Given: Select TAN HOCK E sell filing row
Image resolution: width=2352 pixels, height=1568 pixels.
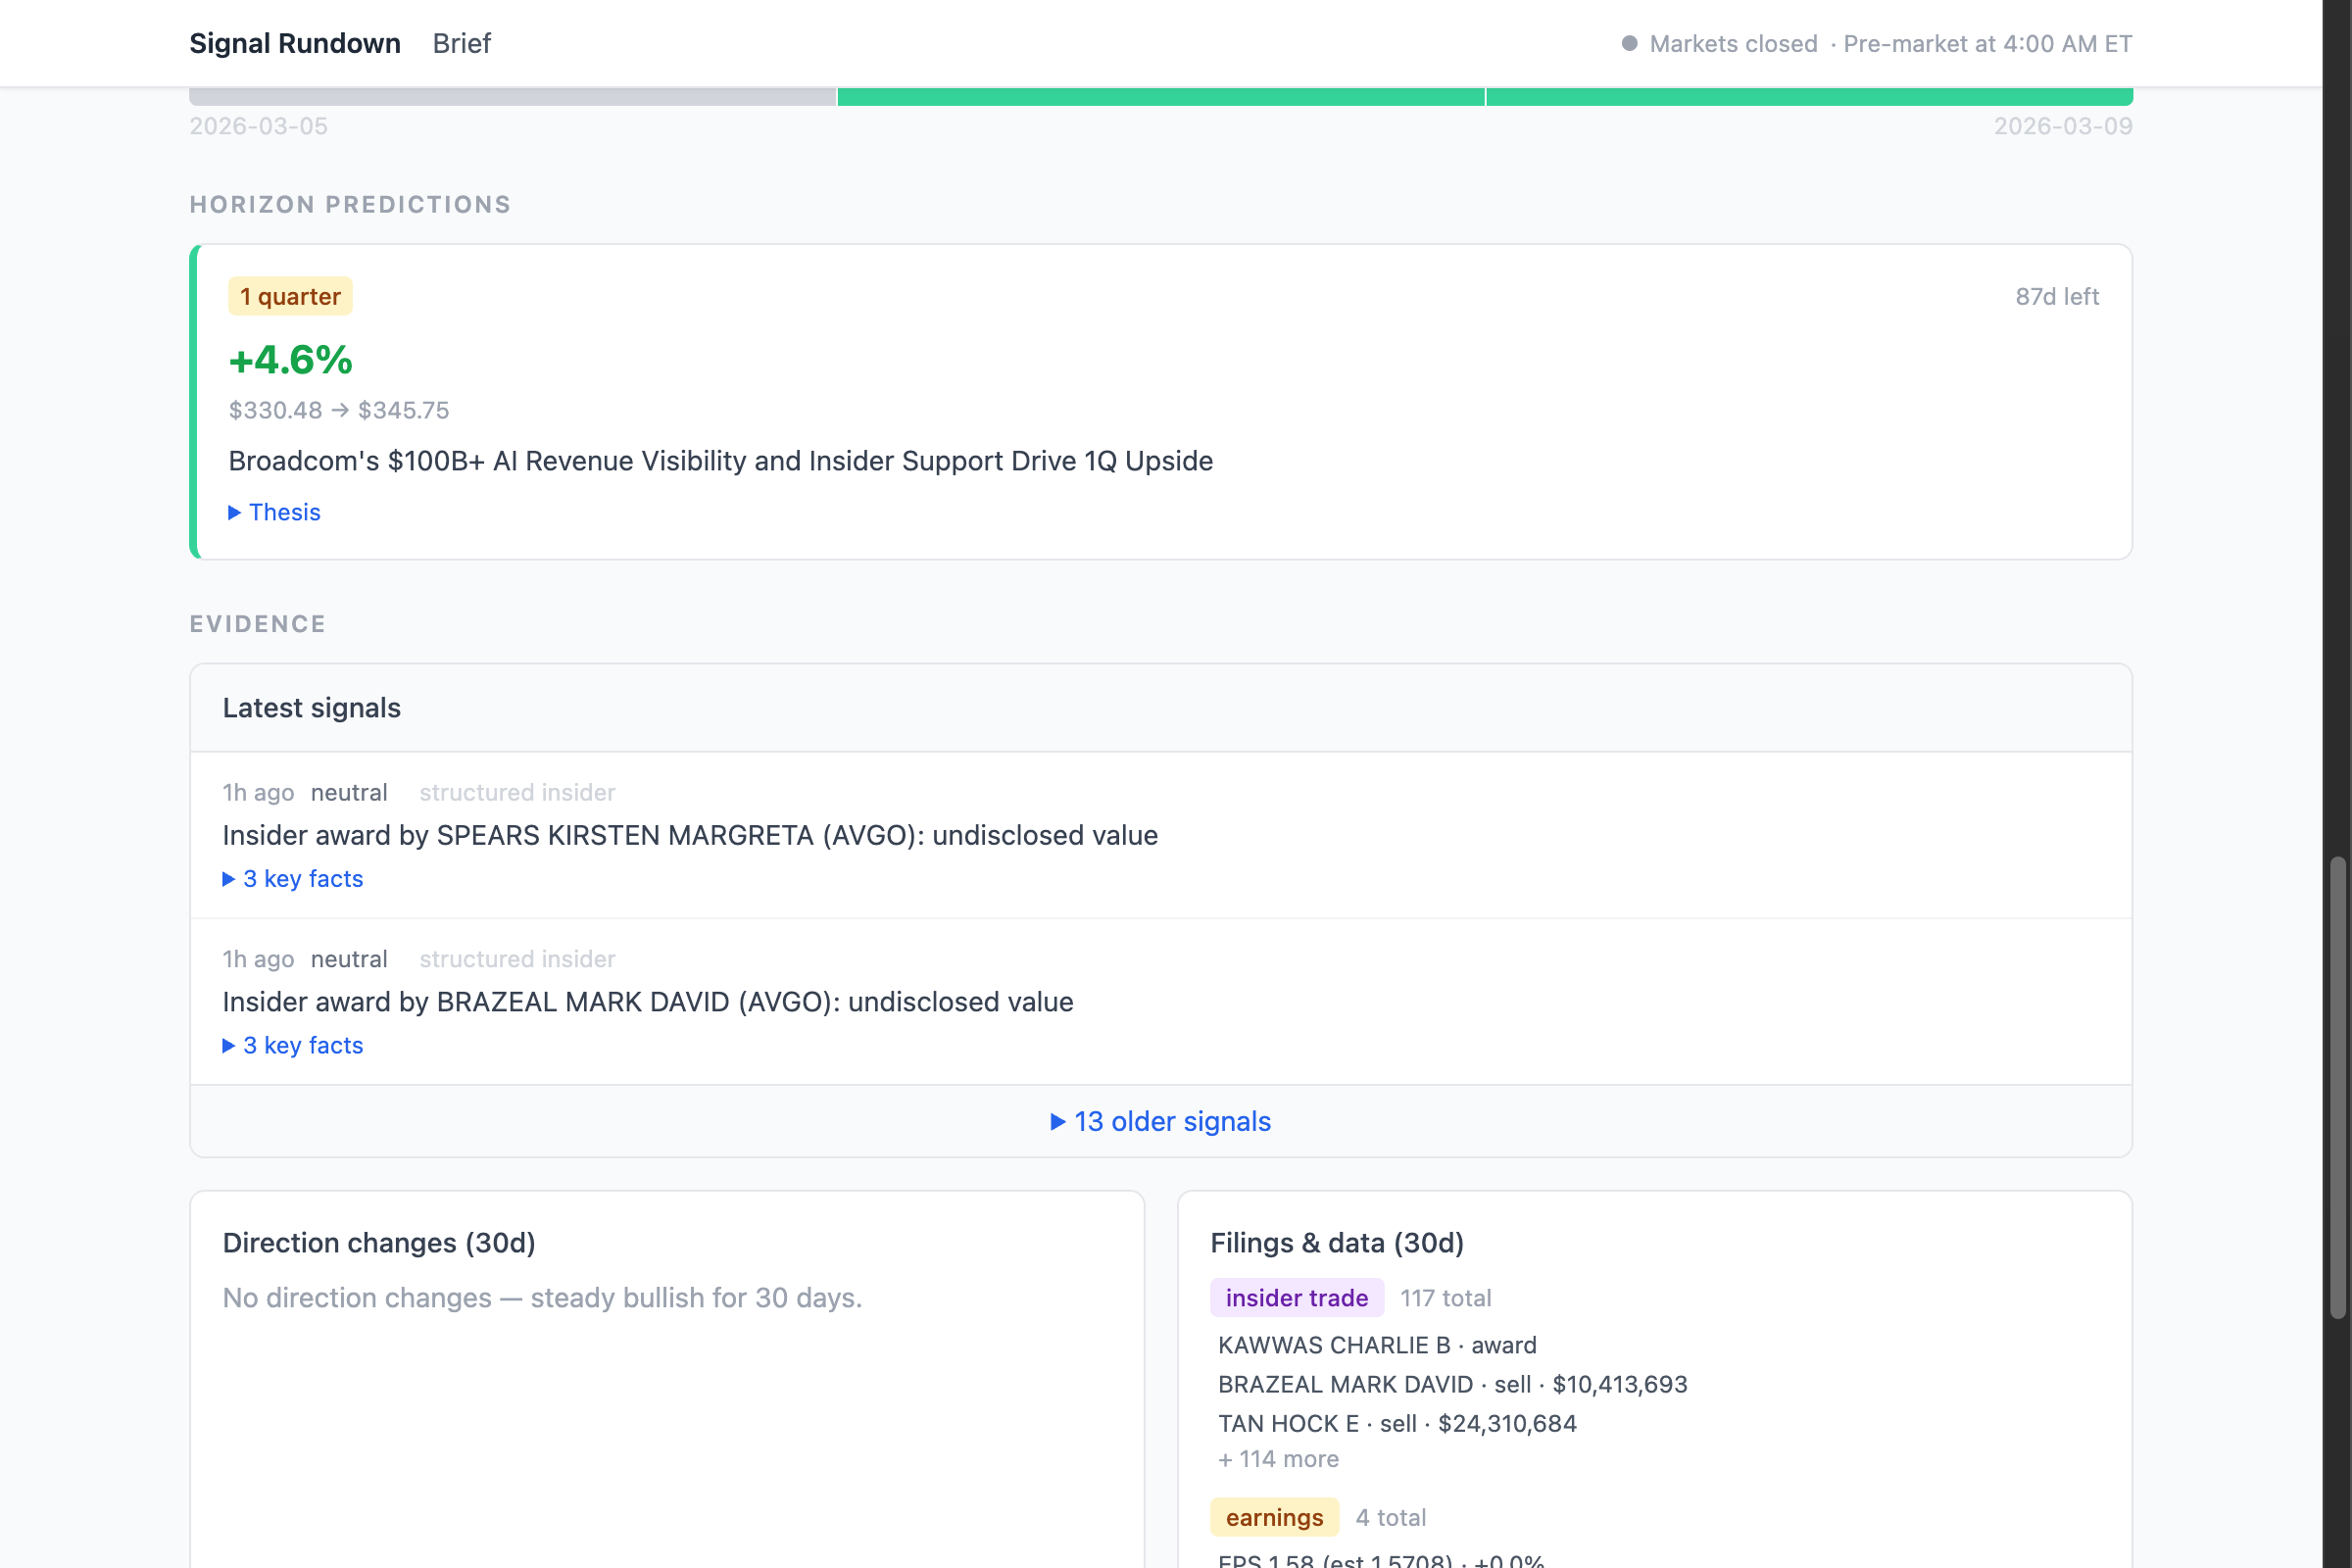Looking at the screenshot, I should click(1396, 1424).
